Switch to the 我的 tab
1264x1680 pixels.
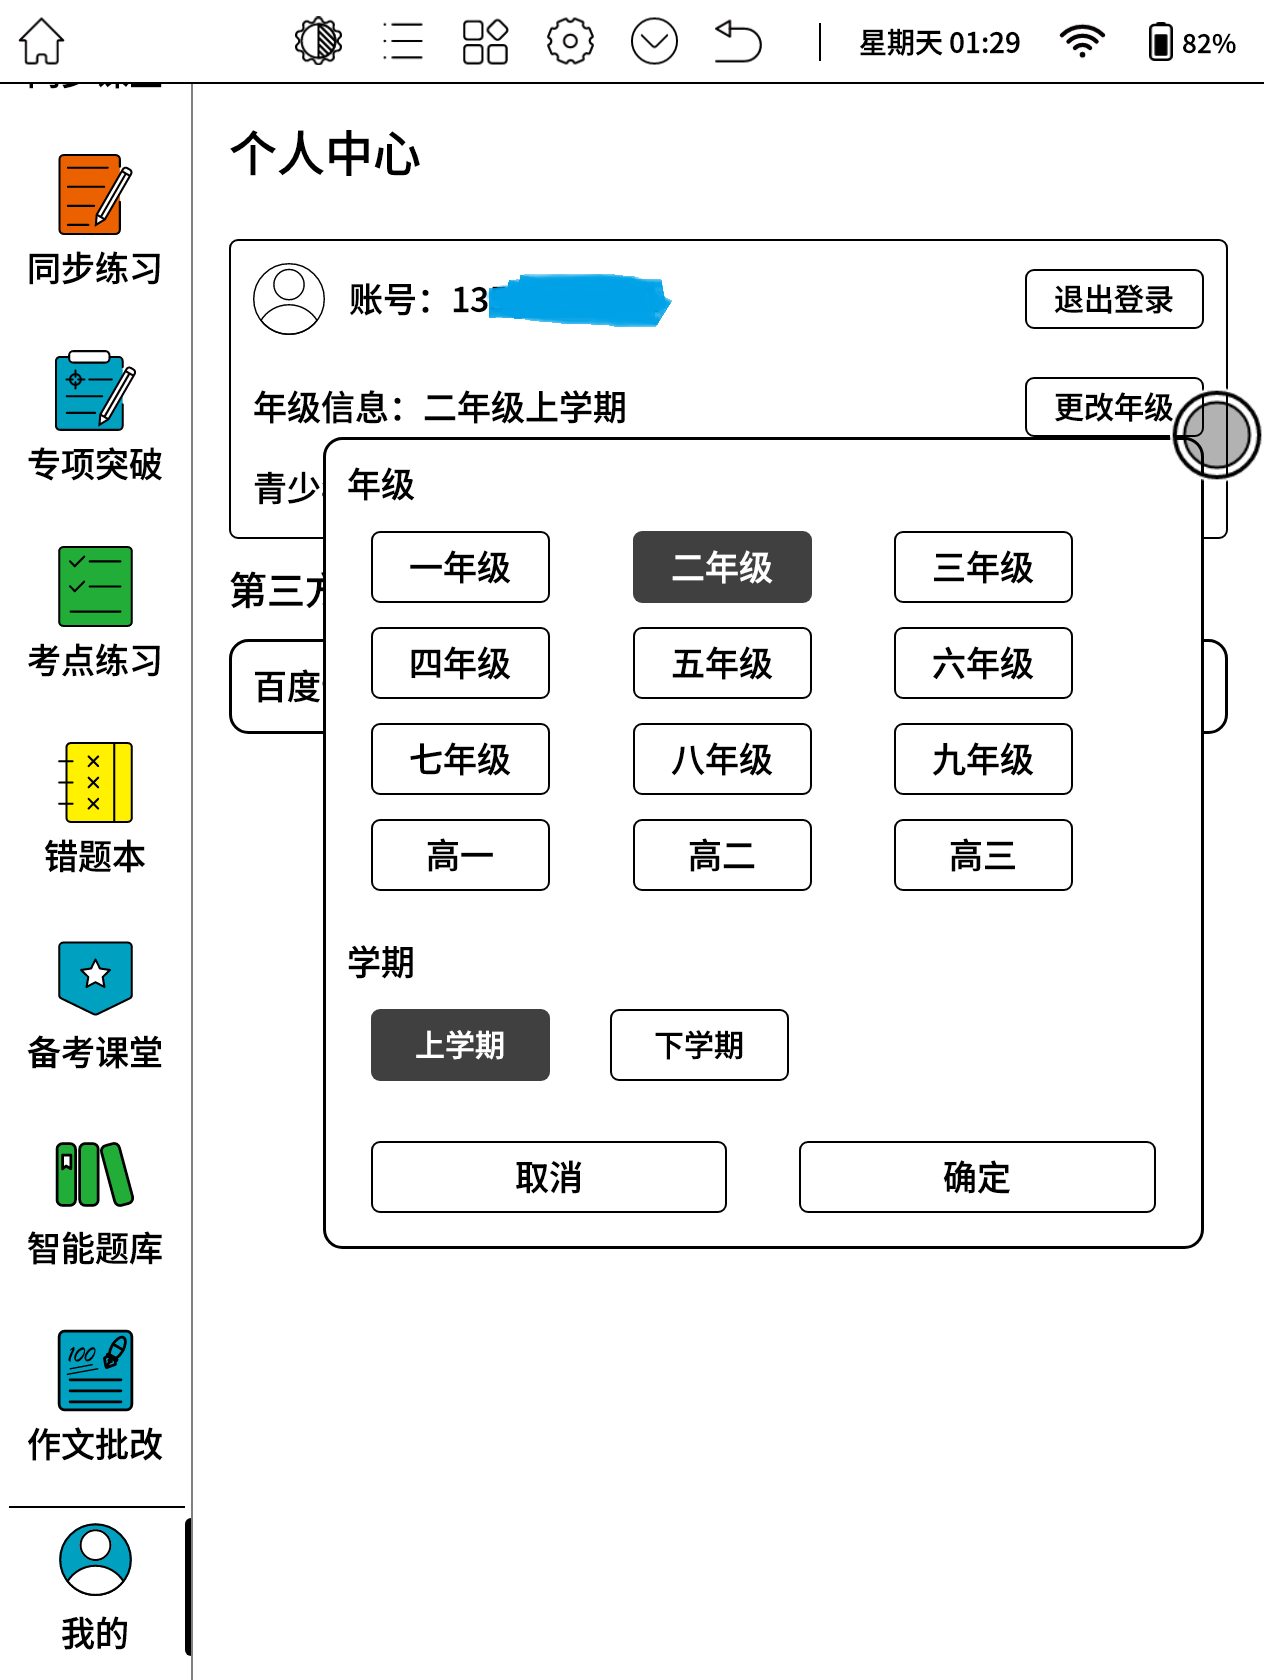click(95, 1587)
